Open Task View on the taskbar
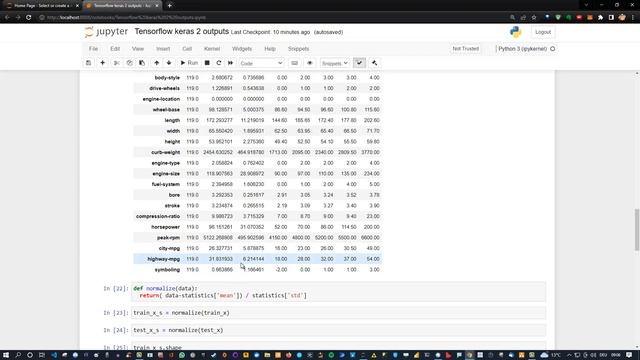 coord(42,355)
